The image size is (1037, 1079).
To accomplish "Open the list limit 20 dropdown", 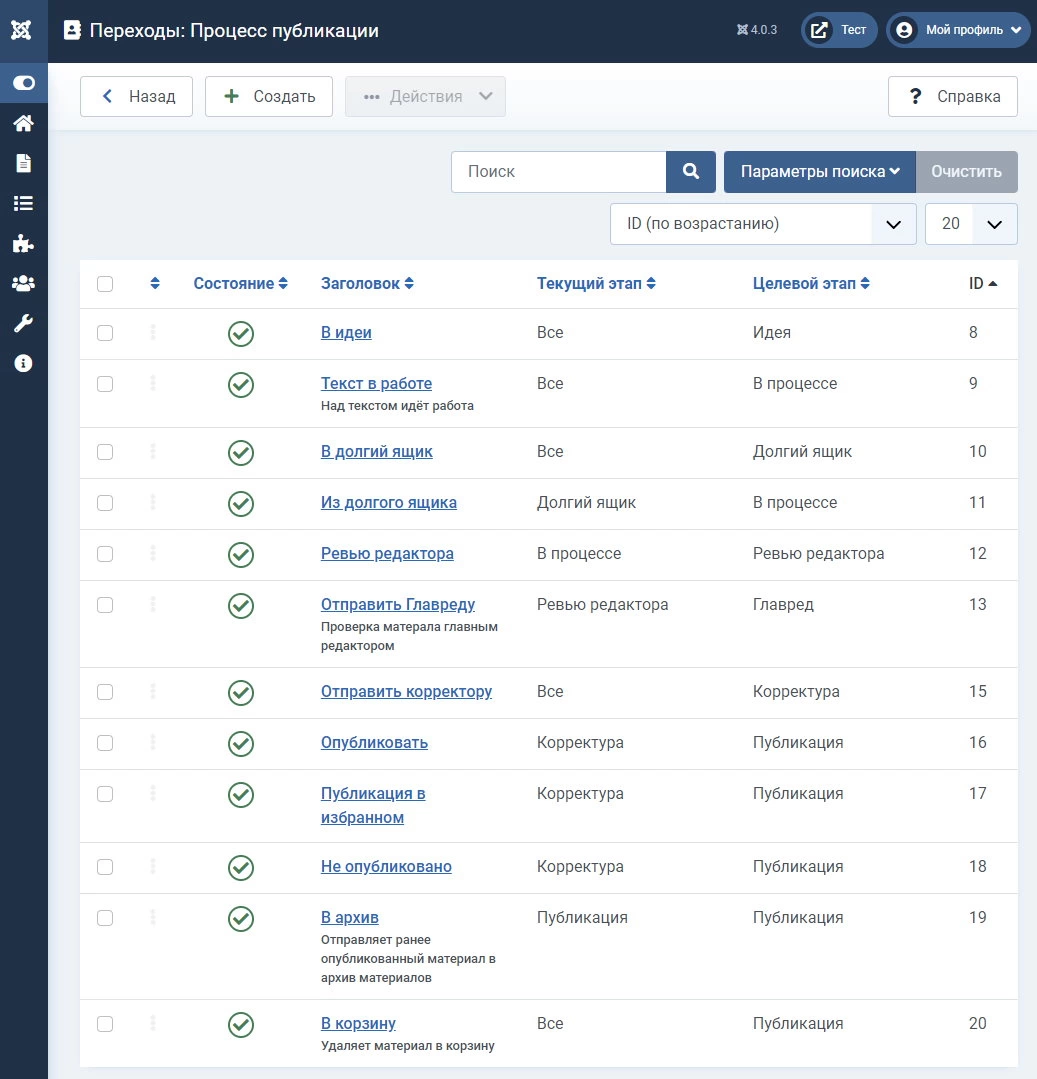I will [971, 224].
